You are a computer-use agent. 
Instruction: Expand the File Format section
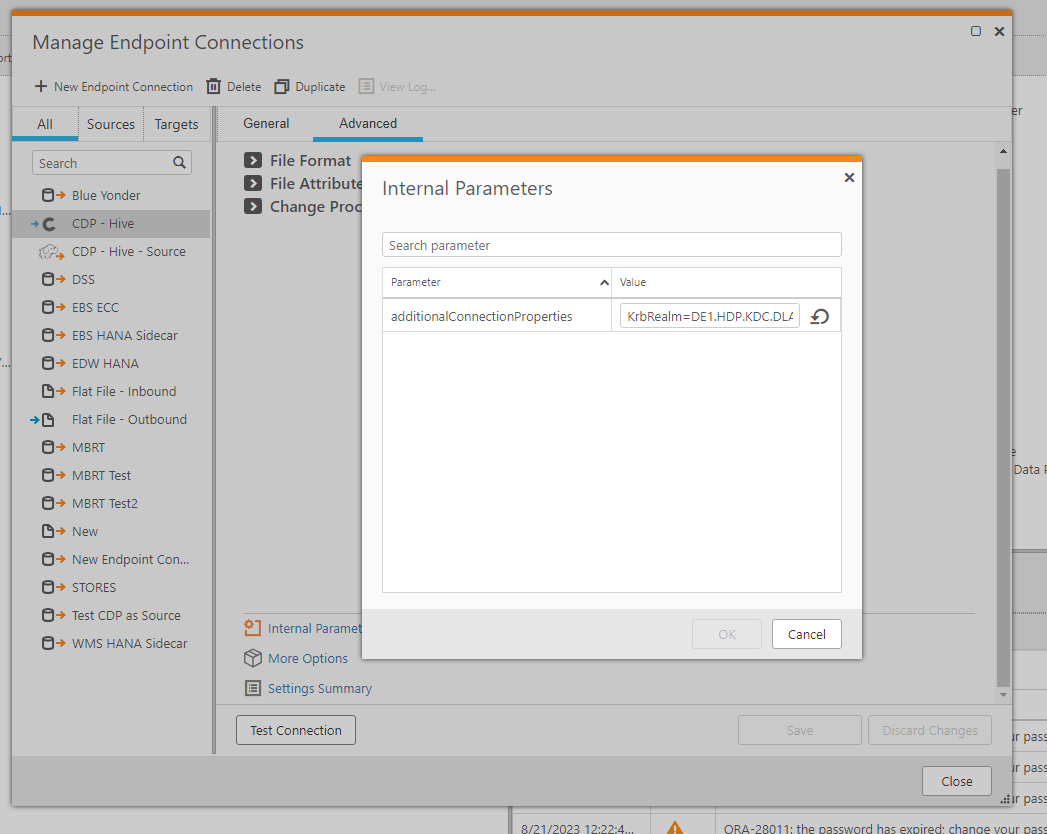coord(254,161)
